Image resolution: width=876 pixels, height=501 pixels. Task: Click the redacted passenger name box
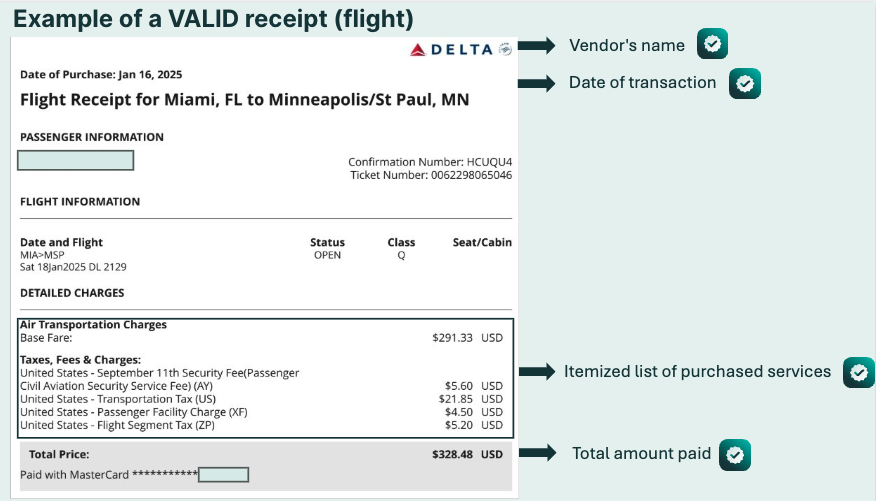(x=75, y=160)
